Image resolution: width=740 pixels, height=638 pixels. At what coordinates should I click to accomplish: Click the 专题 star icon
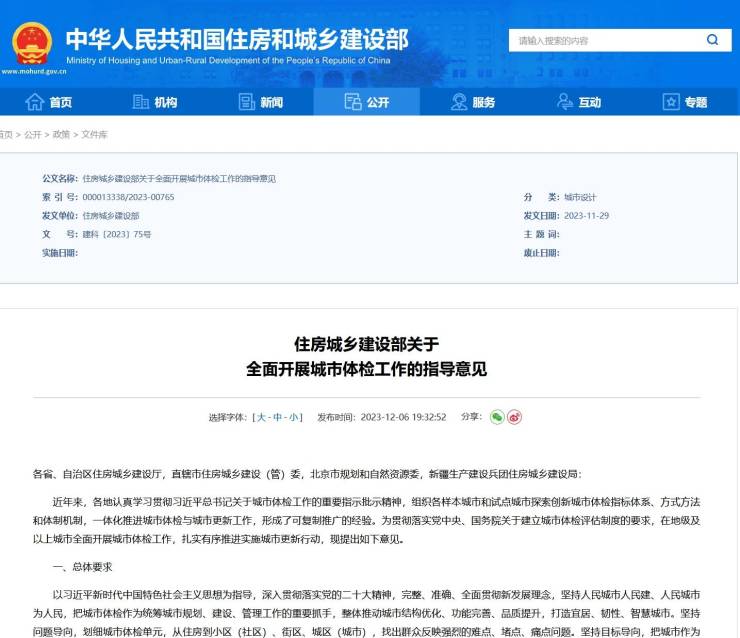671,102
